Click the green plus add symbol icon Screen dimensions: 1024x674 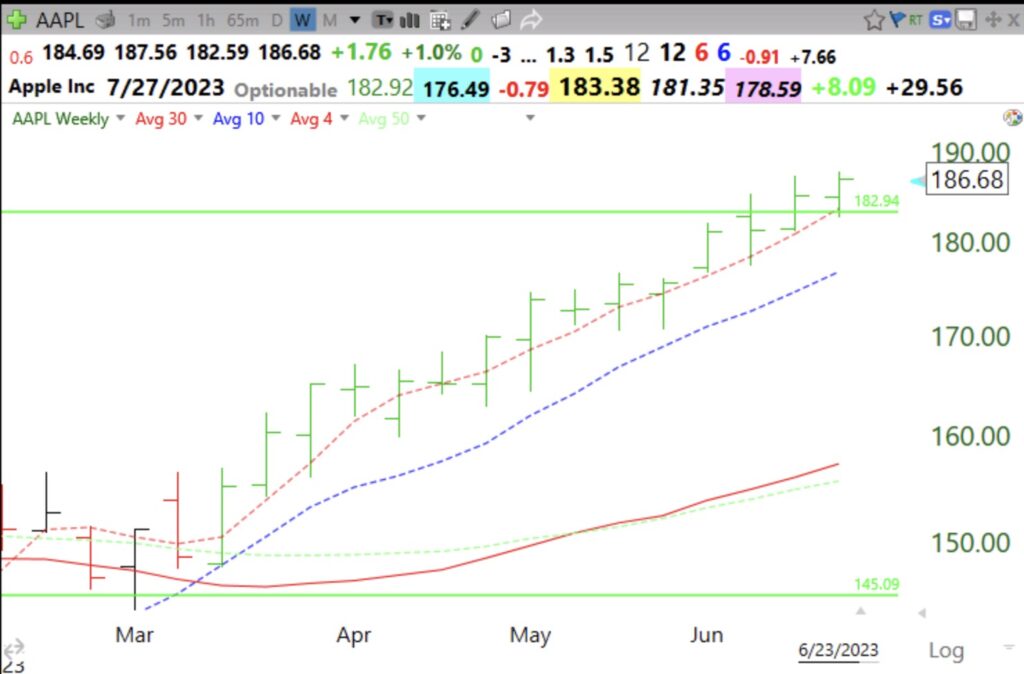pos(16,19)
